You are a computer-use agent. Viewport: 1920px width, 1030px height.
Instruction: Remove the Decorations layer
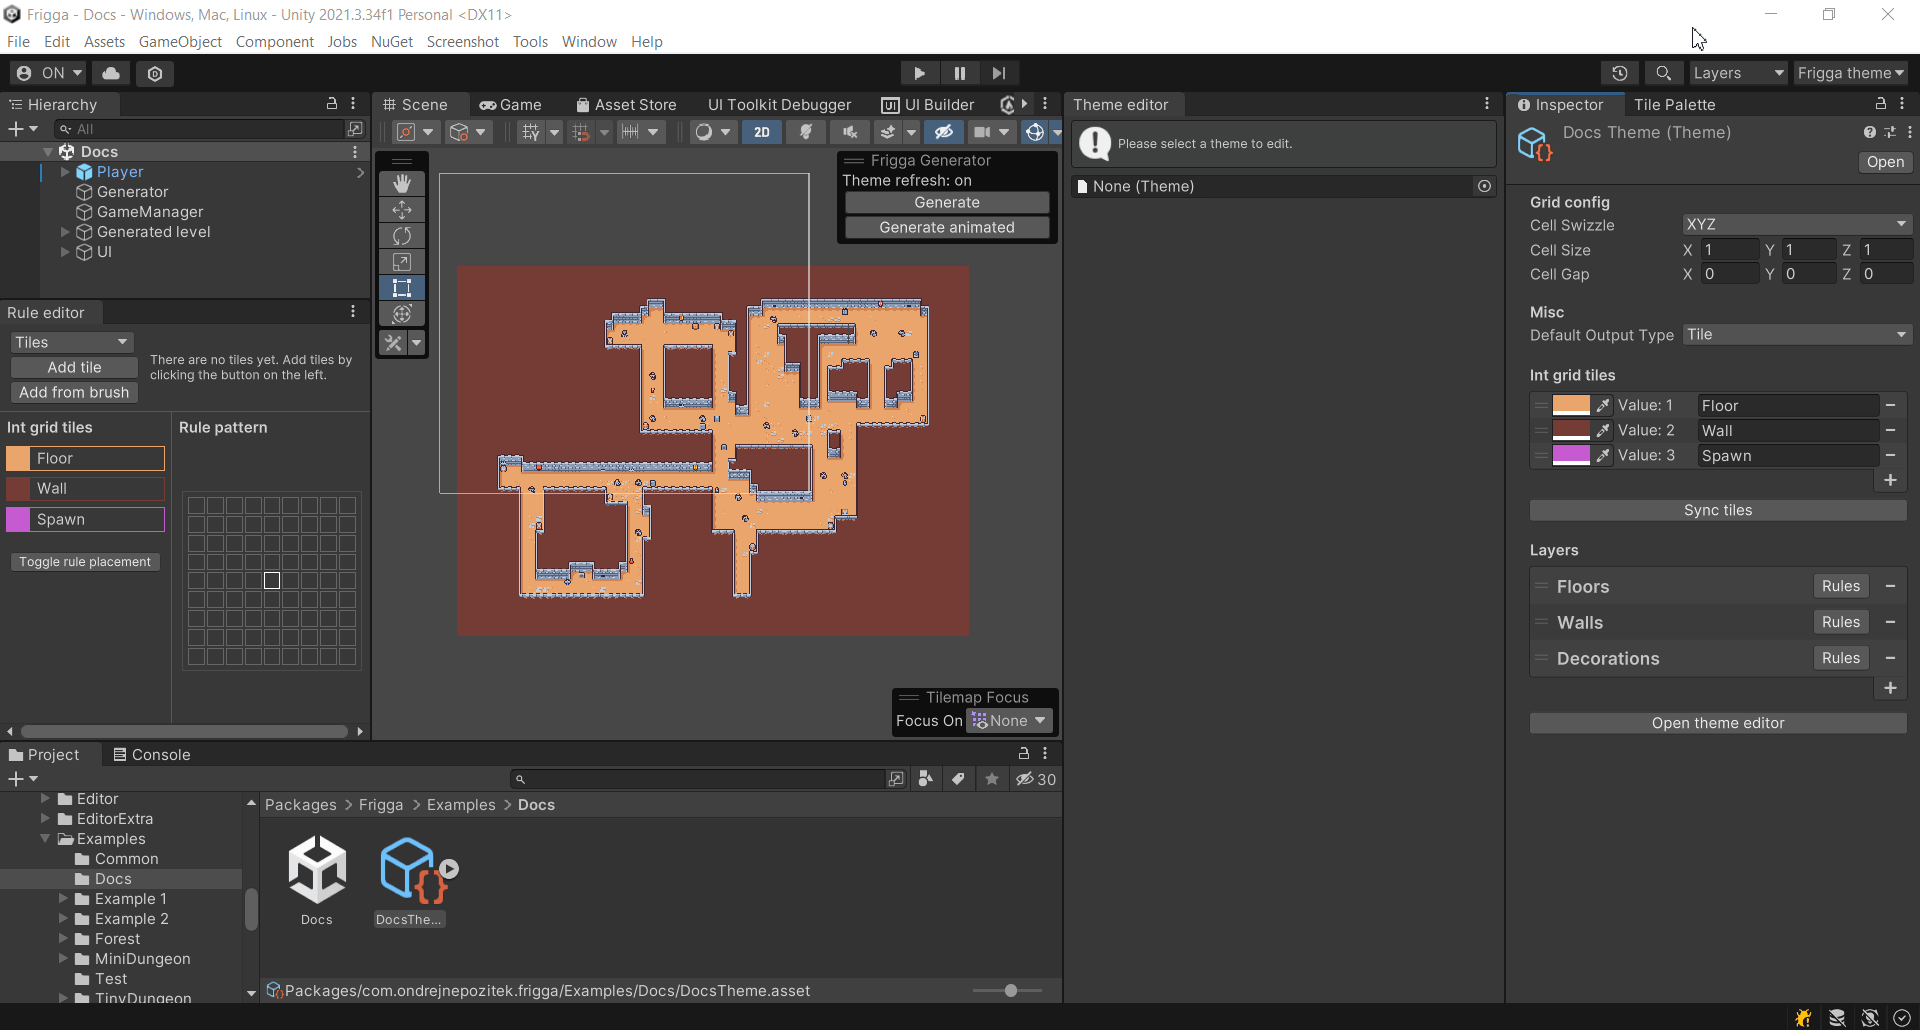pos(1890,658)
